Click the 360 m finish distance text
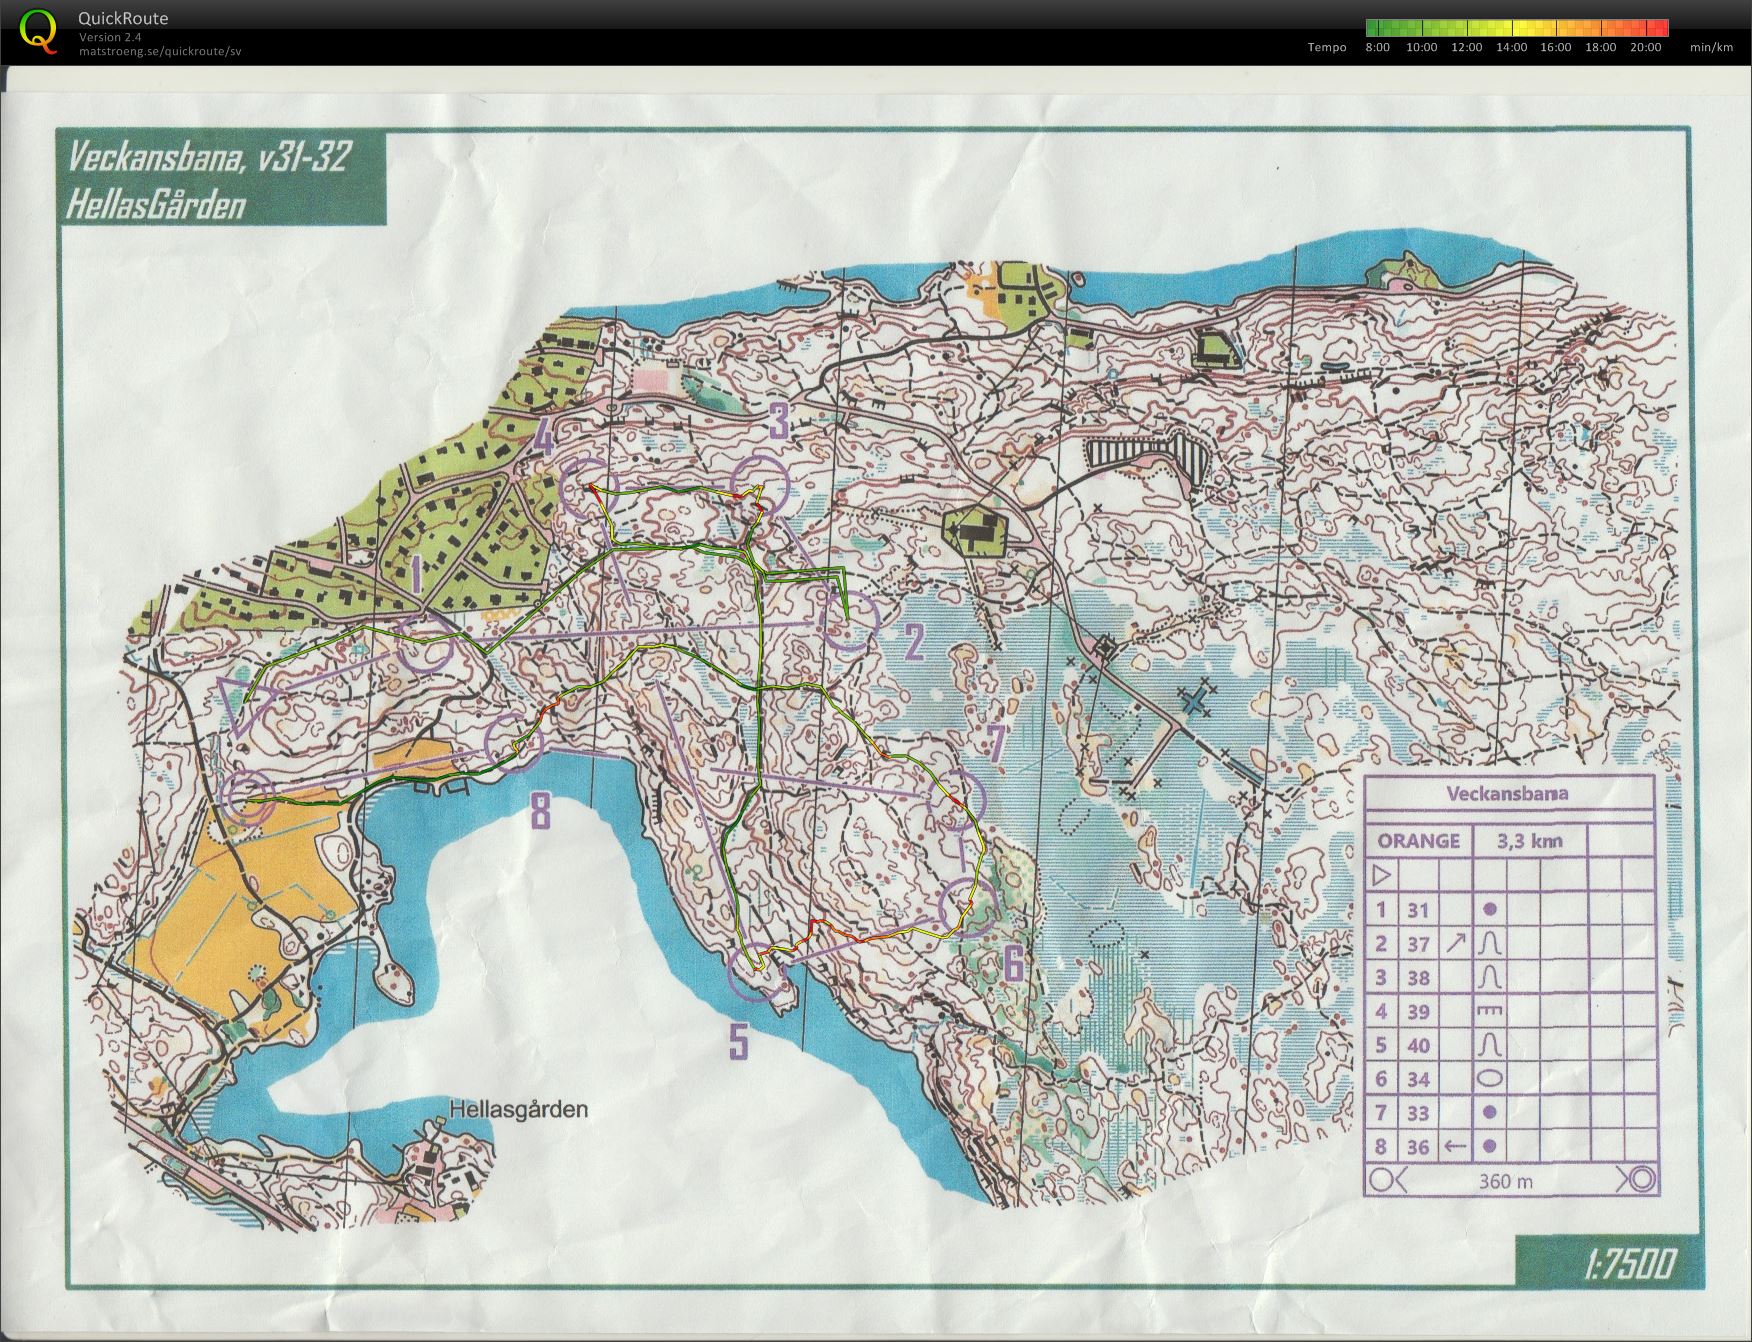Screen dimensions: 1752x1342 (x=1506, y=1181)
